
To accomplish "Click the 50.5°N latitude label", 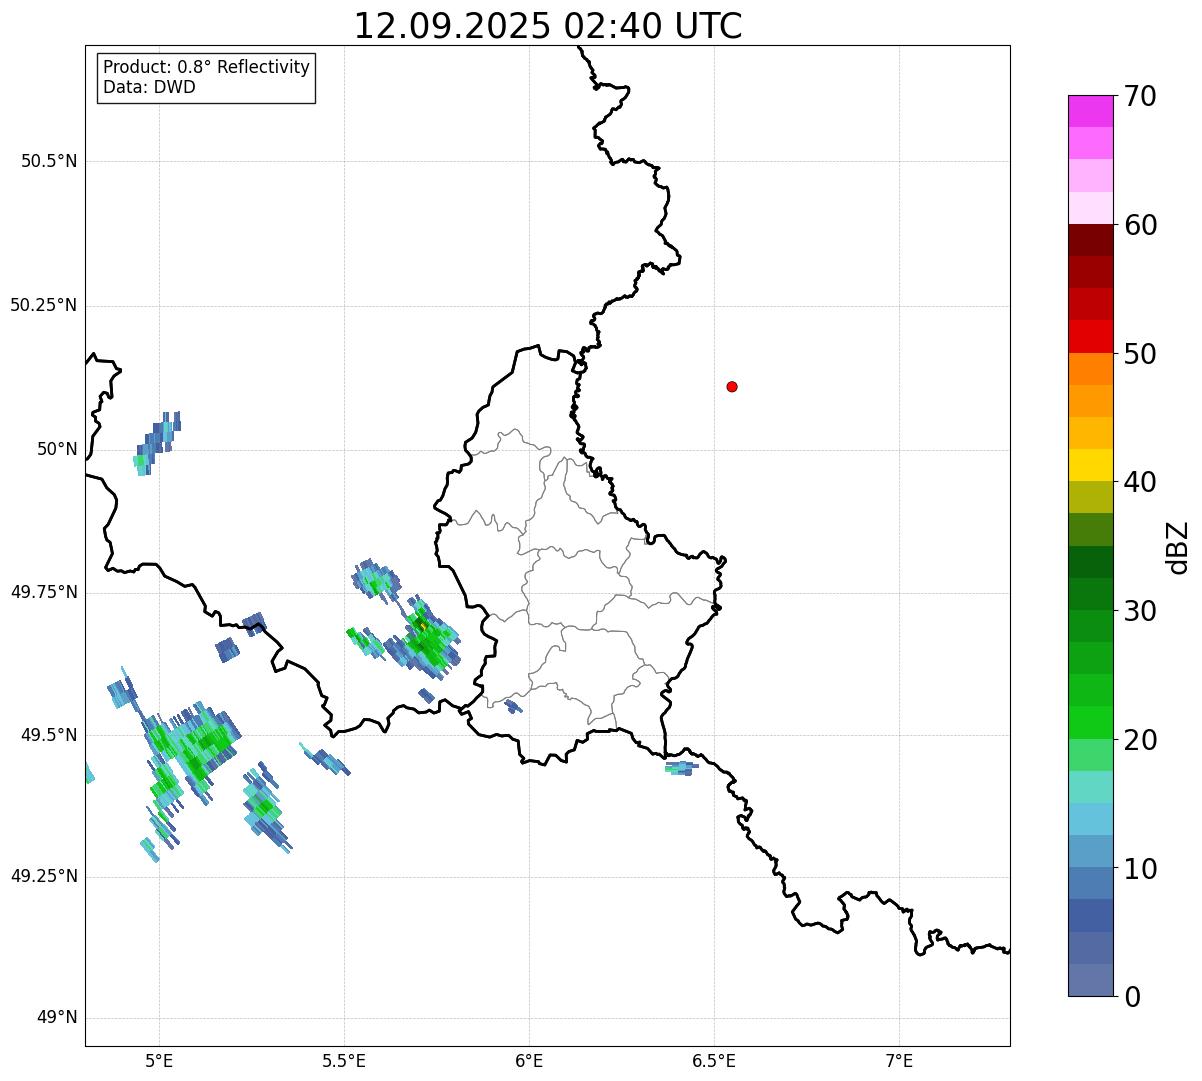I will pyautogui.click(x=49, y=161).
